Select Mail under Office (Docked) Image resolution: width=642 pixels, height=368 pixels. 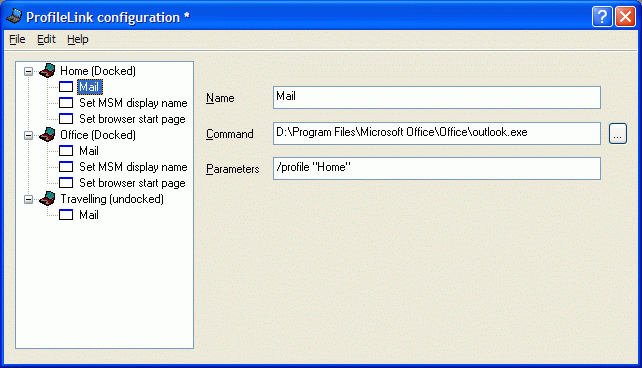coord(89,151)
